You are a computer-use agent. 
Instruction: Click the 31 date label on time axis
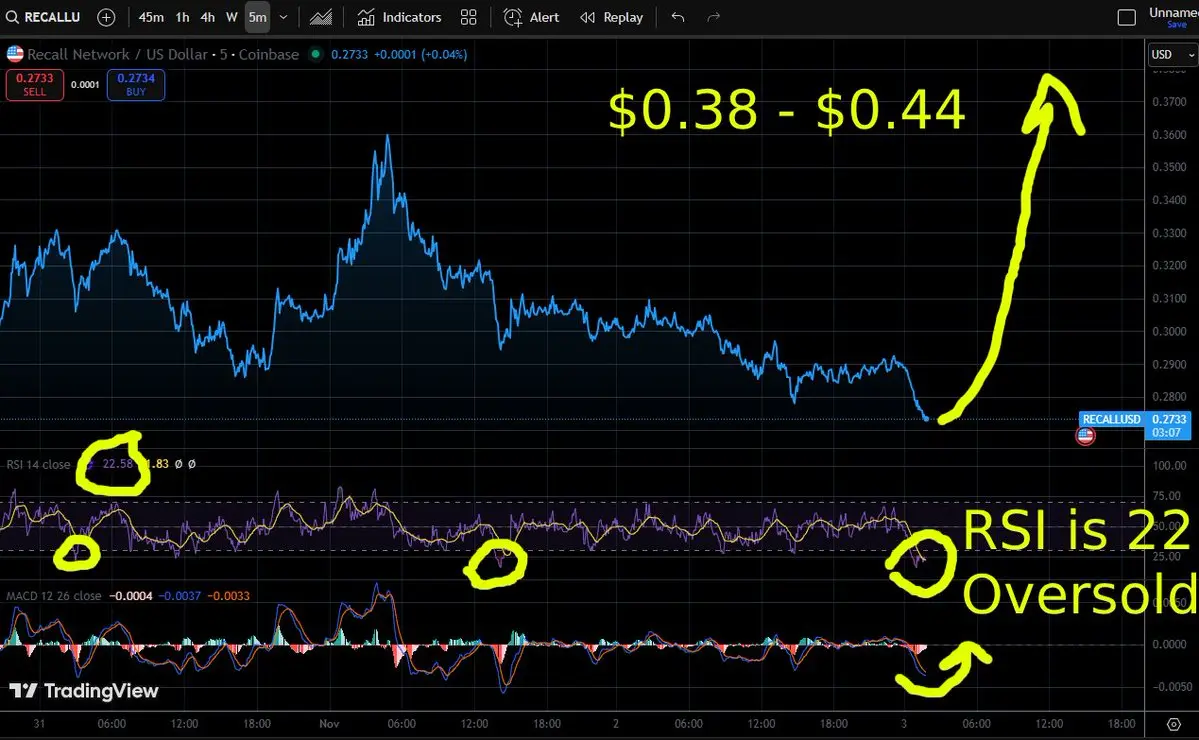pos(39,723)
